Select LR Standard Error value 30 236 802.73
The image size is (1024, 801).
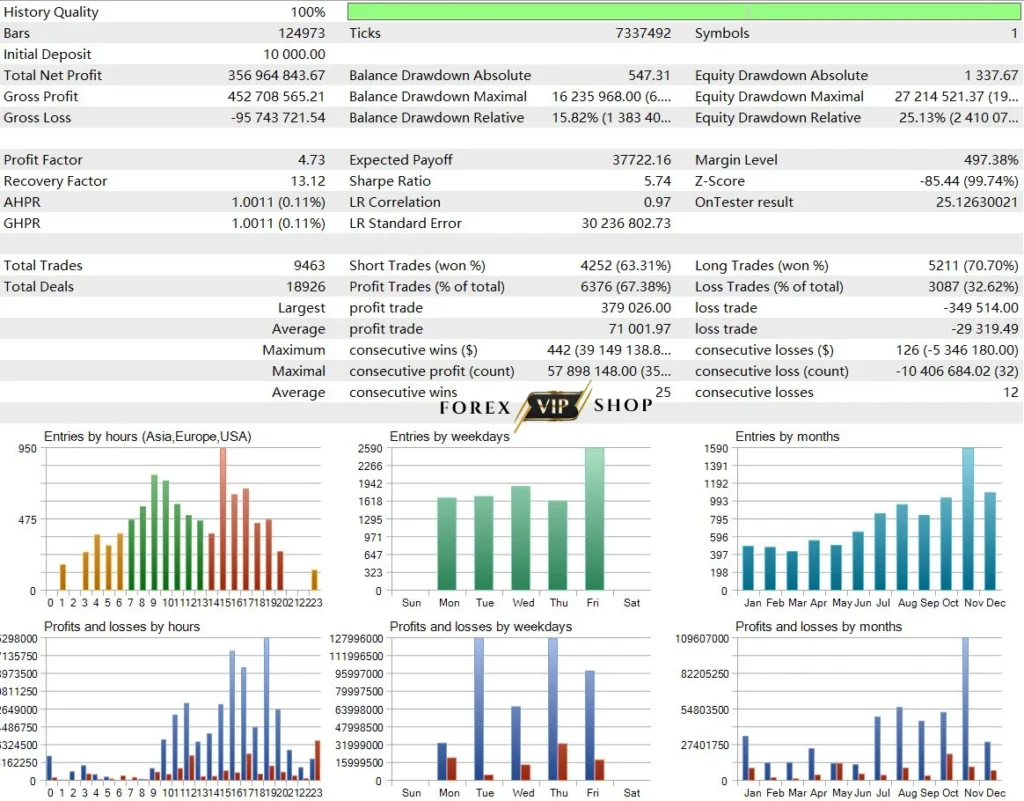tap(626, 223)
